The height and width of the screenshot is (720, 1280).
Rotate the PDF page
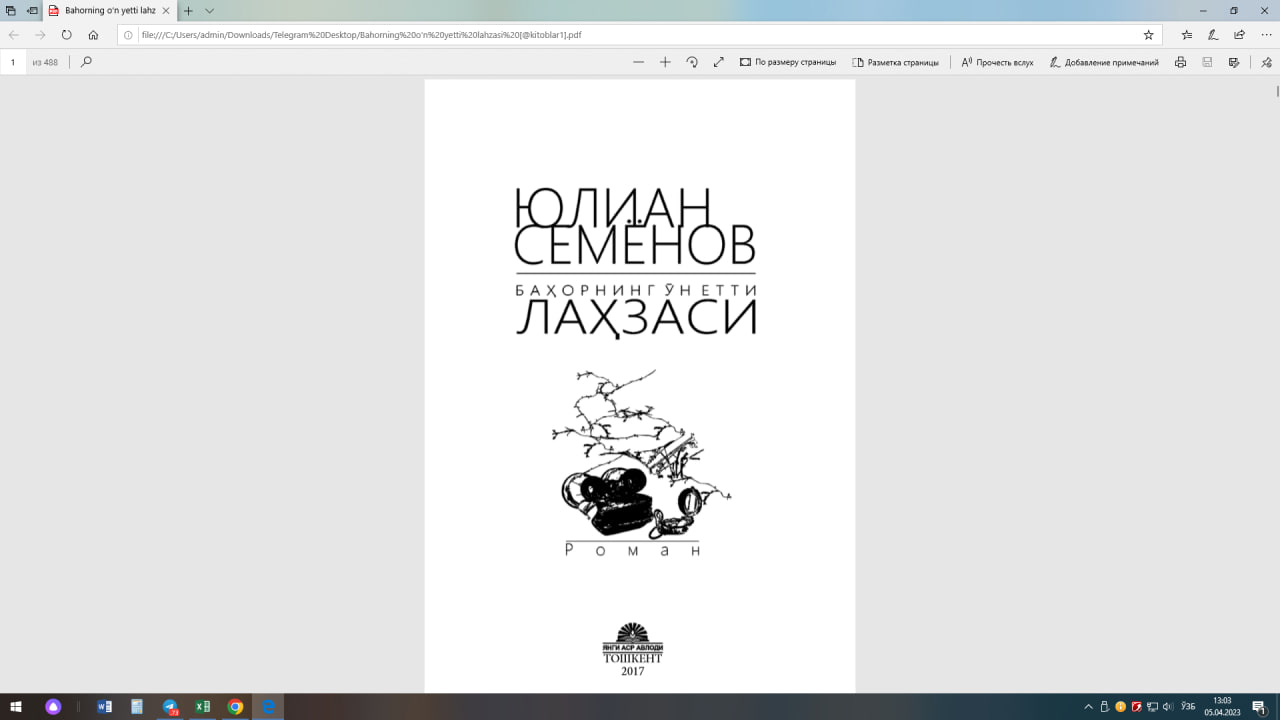pyautogui.click(x=693, y=61)
